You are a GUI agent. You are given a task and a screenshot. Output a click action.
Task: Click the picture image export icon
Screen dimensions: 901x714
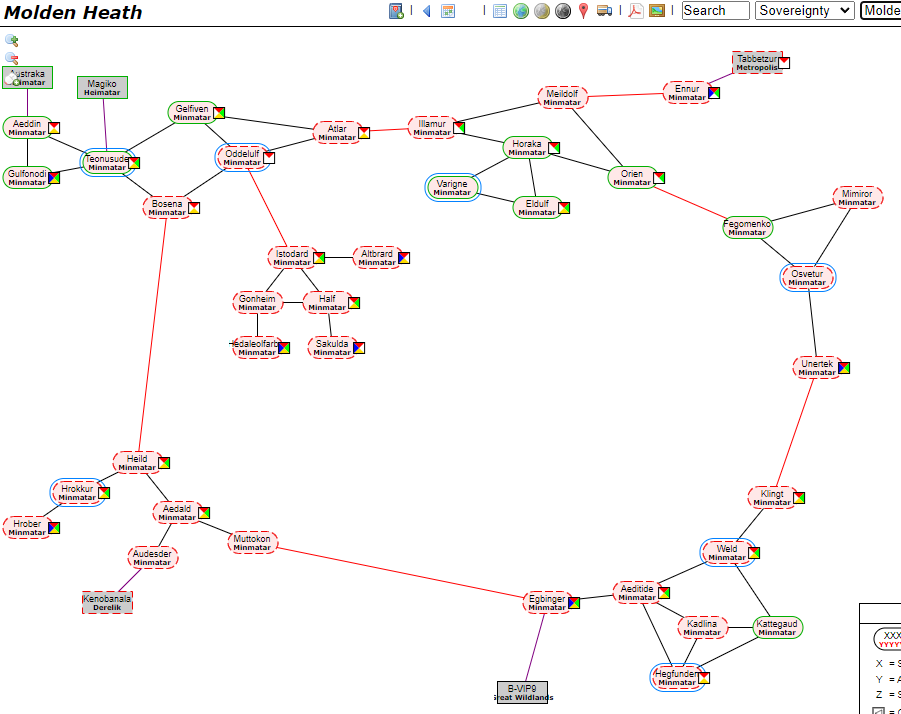point(657,11)
